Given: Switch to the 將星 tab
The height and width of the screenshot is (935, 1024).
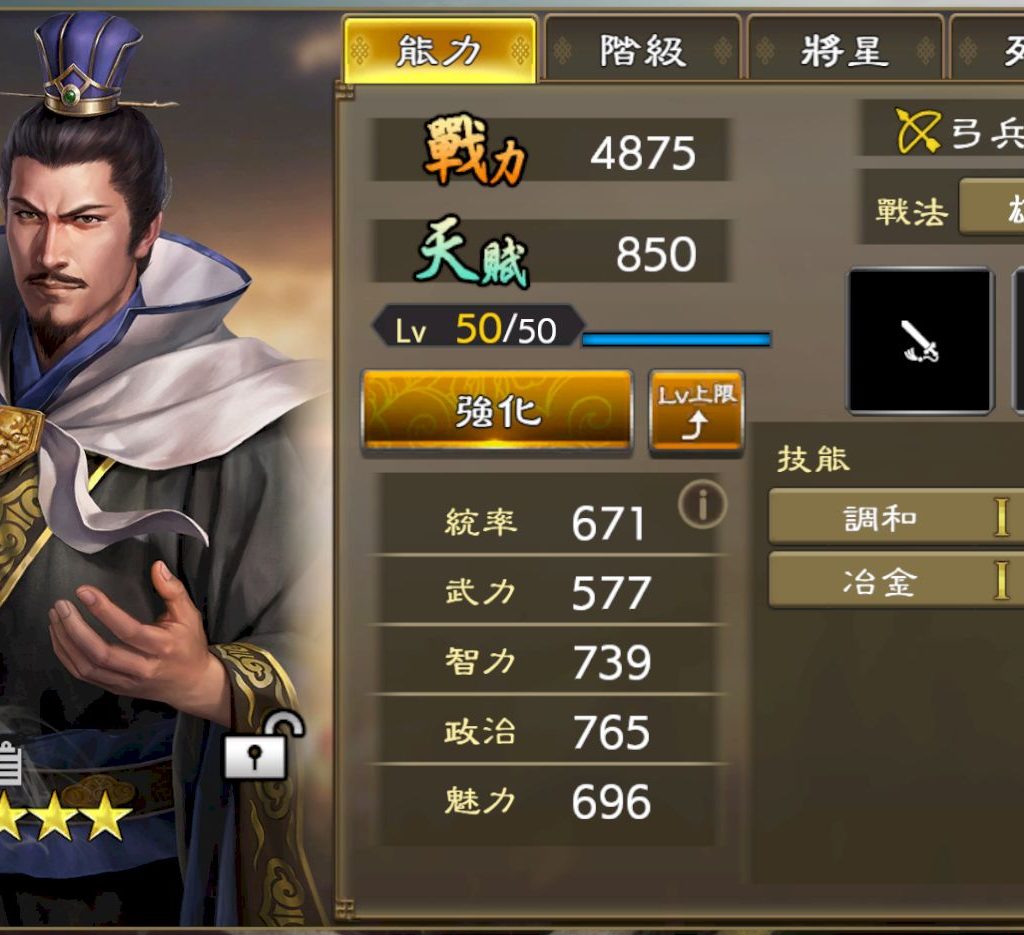Looking at the screenshot, I should (844, 49).
